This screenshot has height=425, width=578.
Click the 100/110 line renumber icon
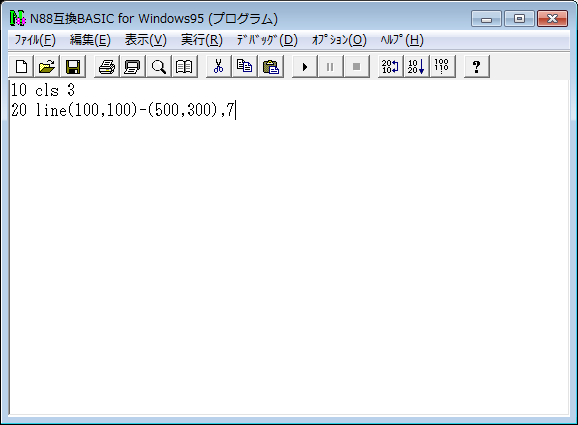coord(442,67)
